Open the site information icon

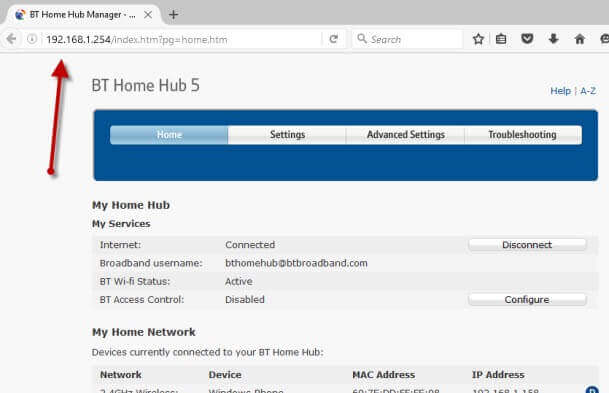(x=32, y=39)
